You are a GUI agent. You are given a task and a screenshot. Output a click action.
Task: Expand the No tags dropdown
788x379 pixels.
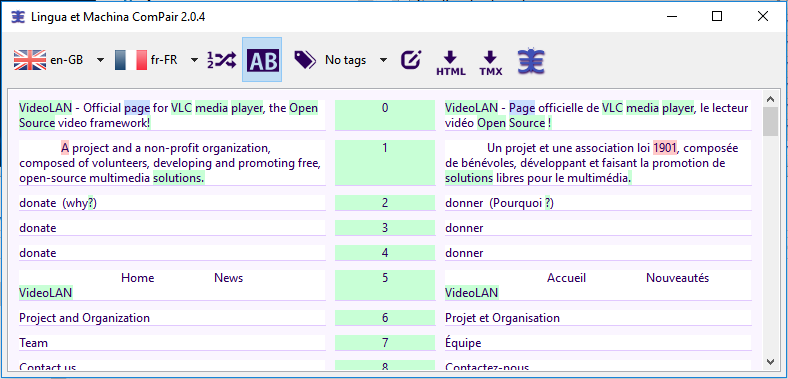pyautogui.click(x=383, y=60)
